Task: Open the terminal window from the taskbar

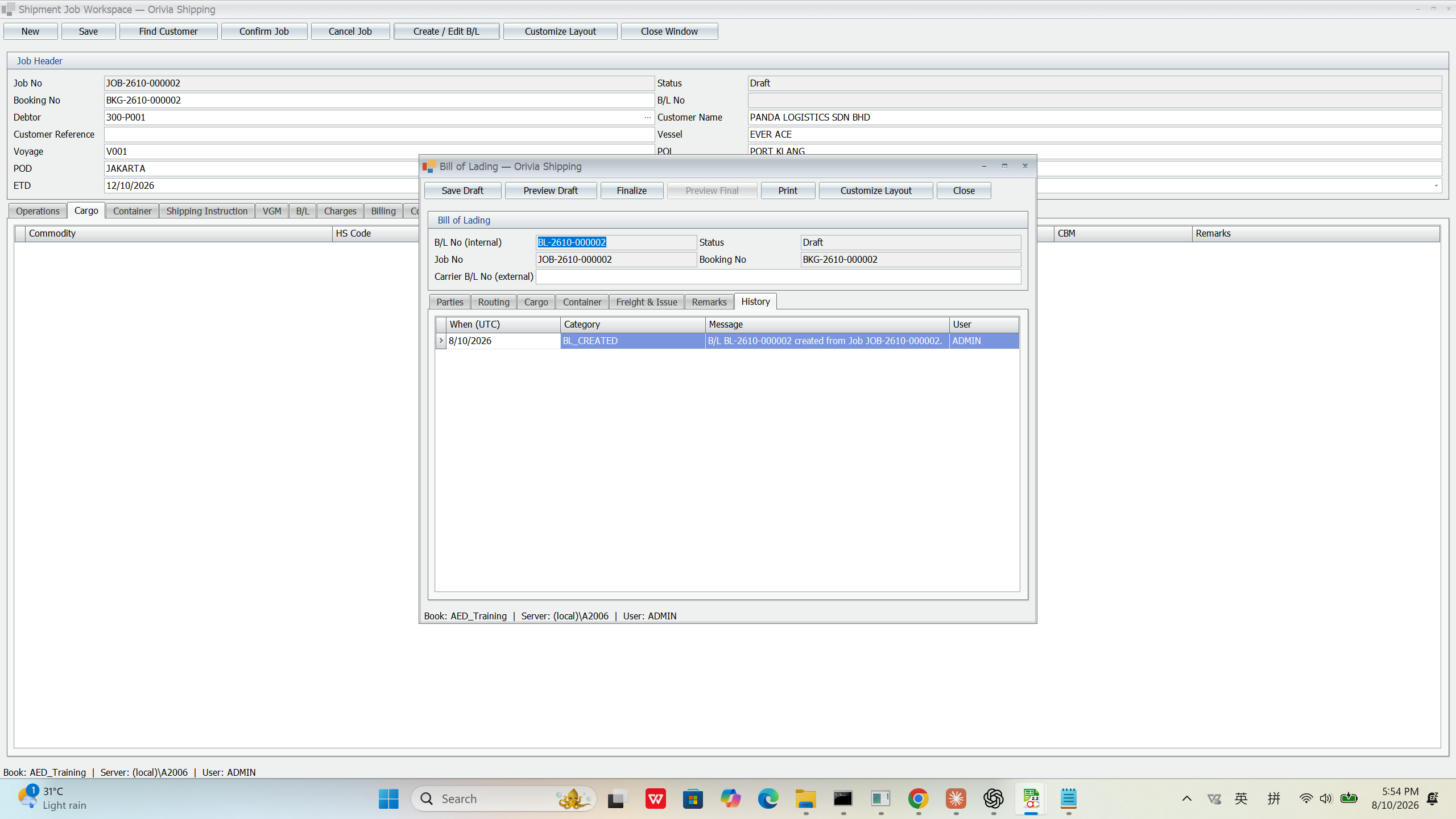Action: (843, 798)
